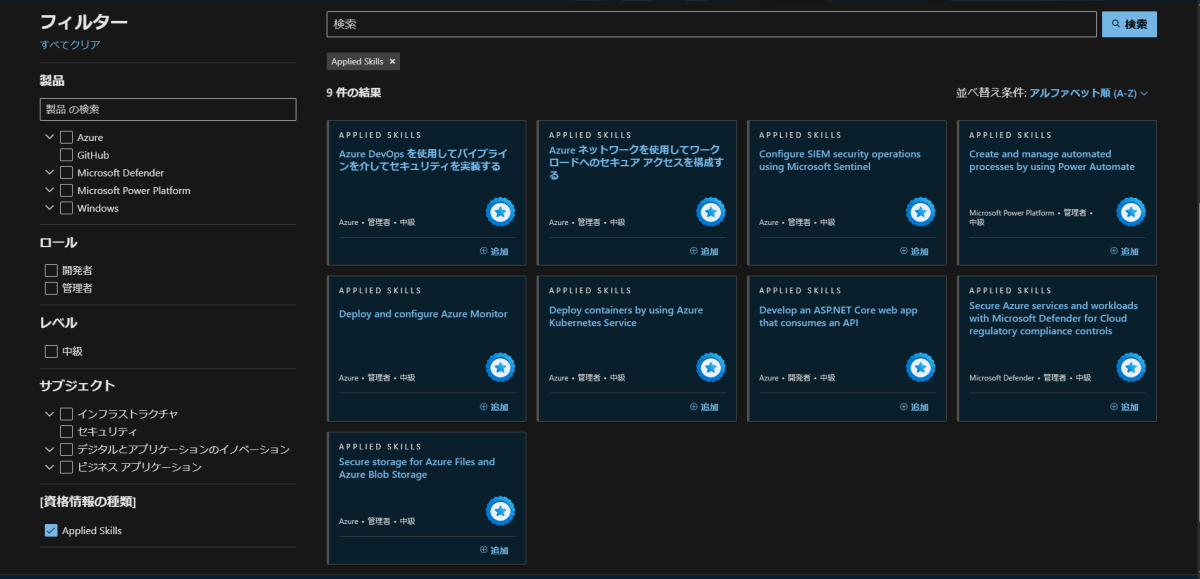1200x579 pixels.
Task: Click badge icon on Secure storage card
Action: 501,512
